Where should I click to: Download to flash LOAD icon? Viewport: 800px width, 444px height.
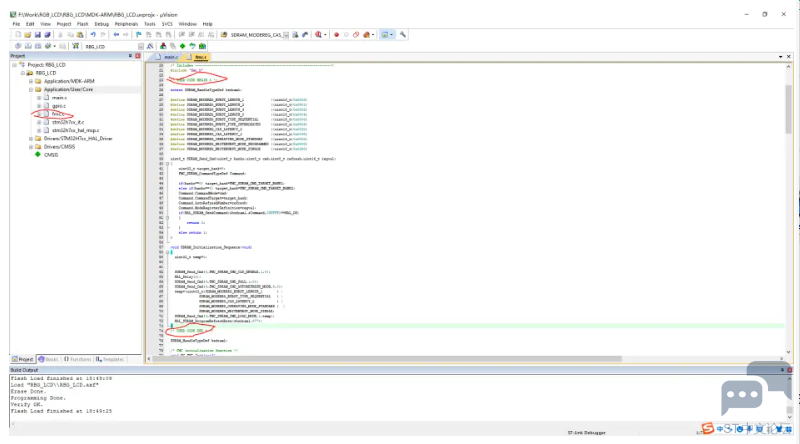(x=75, y=46)
